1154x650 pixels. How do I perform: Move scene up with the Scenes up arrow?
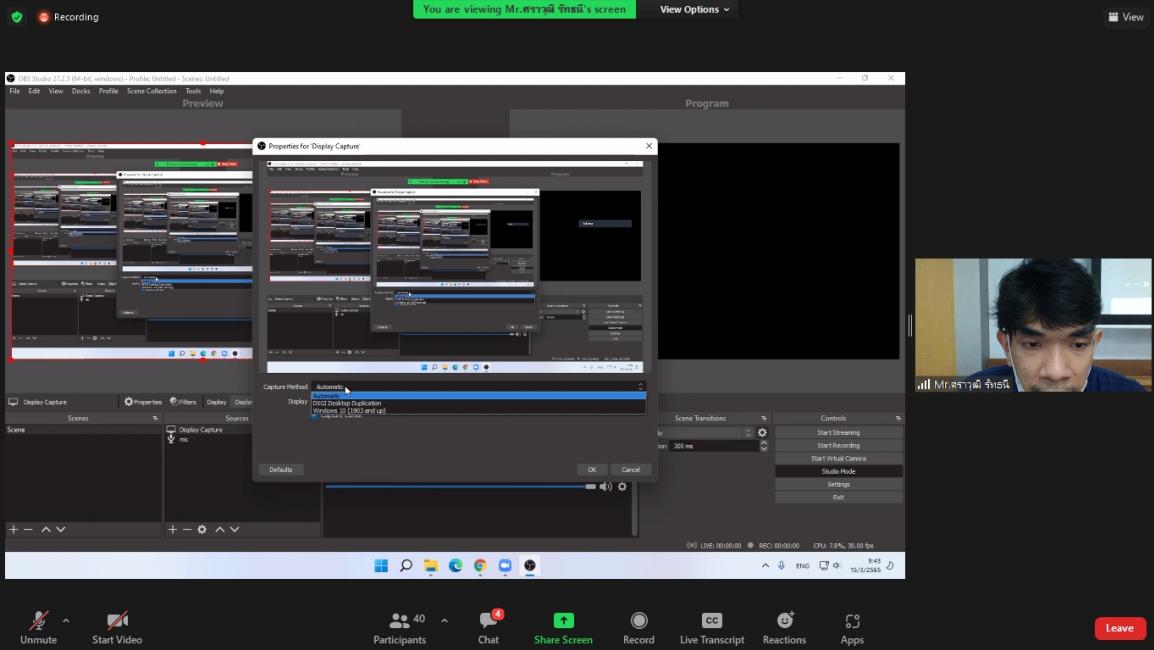46,529
